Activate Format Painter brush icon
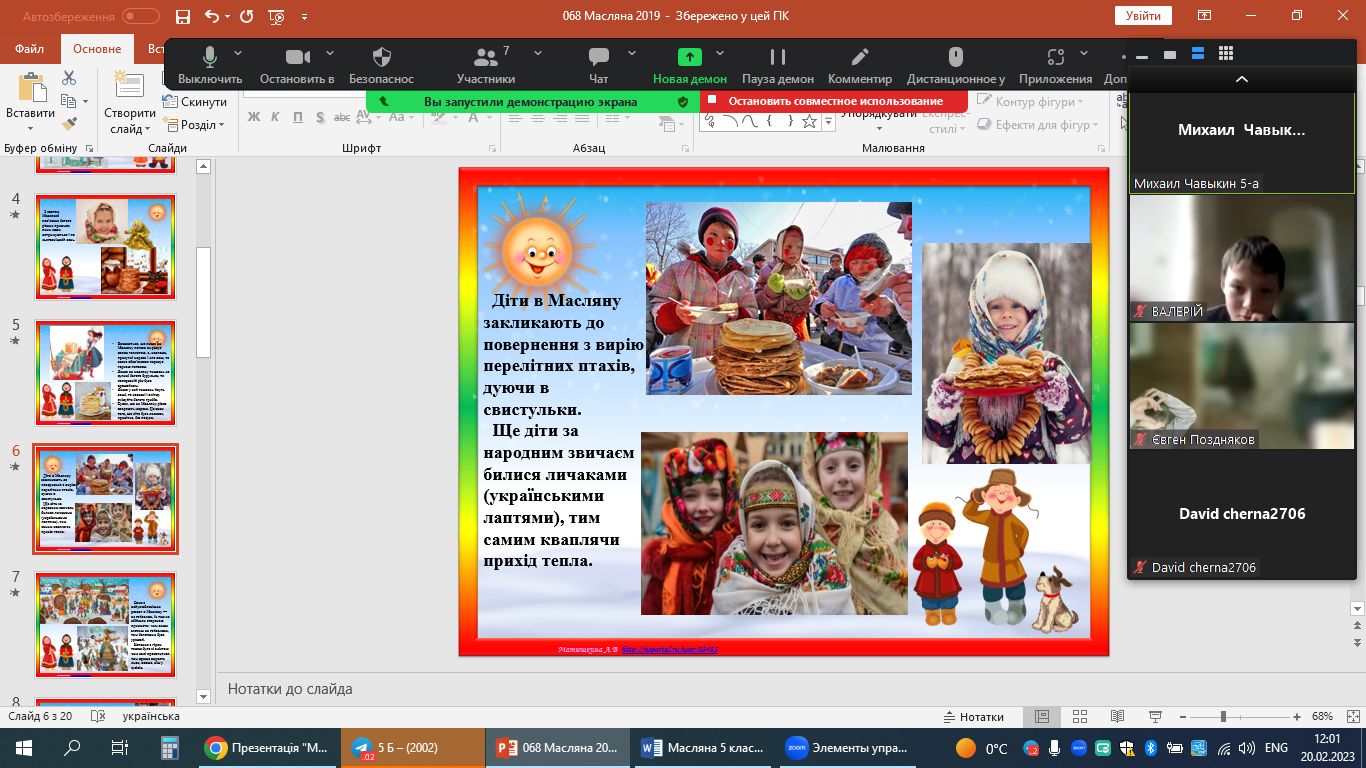 click(69, 124)
